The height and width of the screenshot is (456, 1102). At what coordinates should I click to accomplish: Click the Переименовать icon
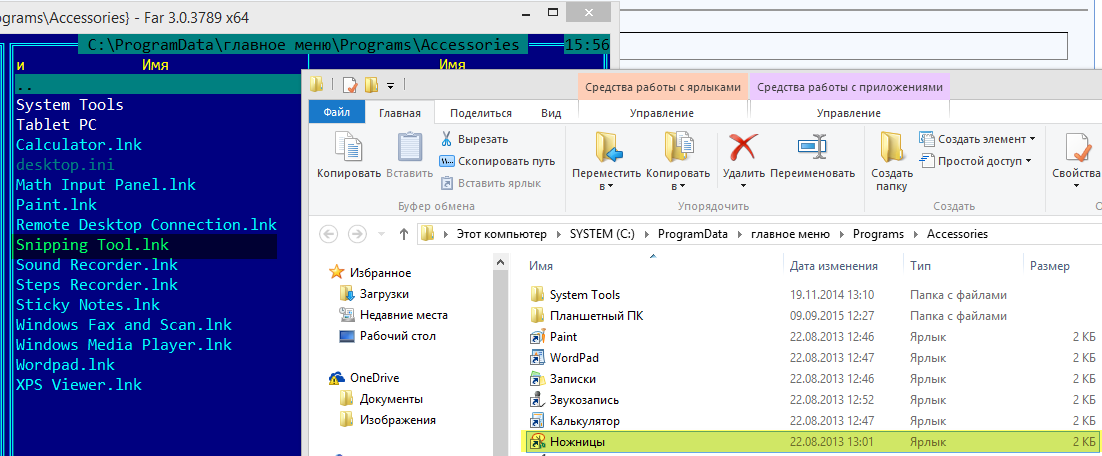click(x=813, y=146)
